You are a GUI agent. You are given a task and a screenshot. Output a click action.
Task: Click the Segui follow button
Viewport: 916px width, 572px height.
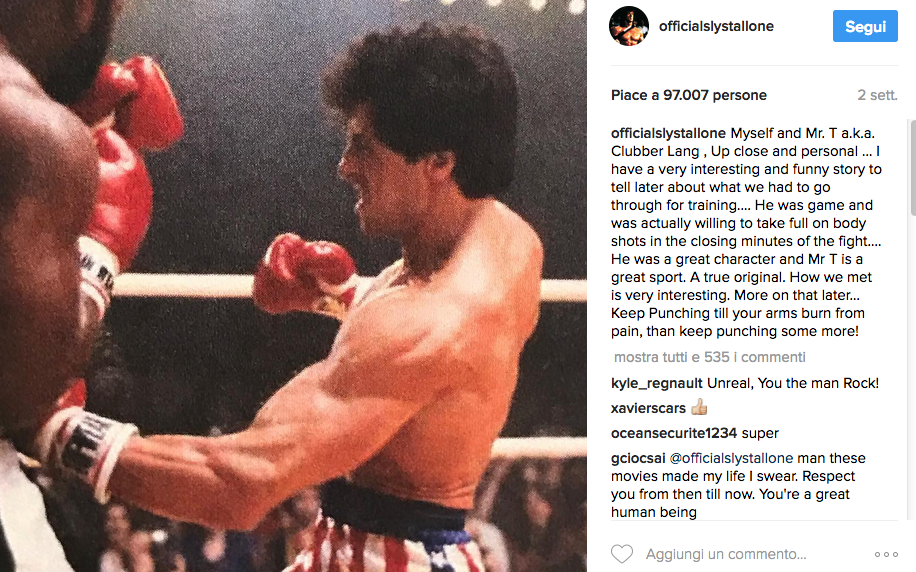[865, 26]
